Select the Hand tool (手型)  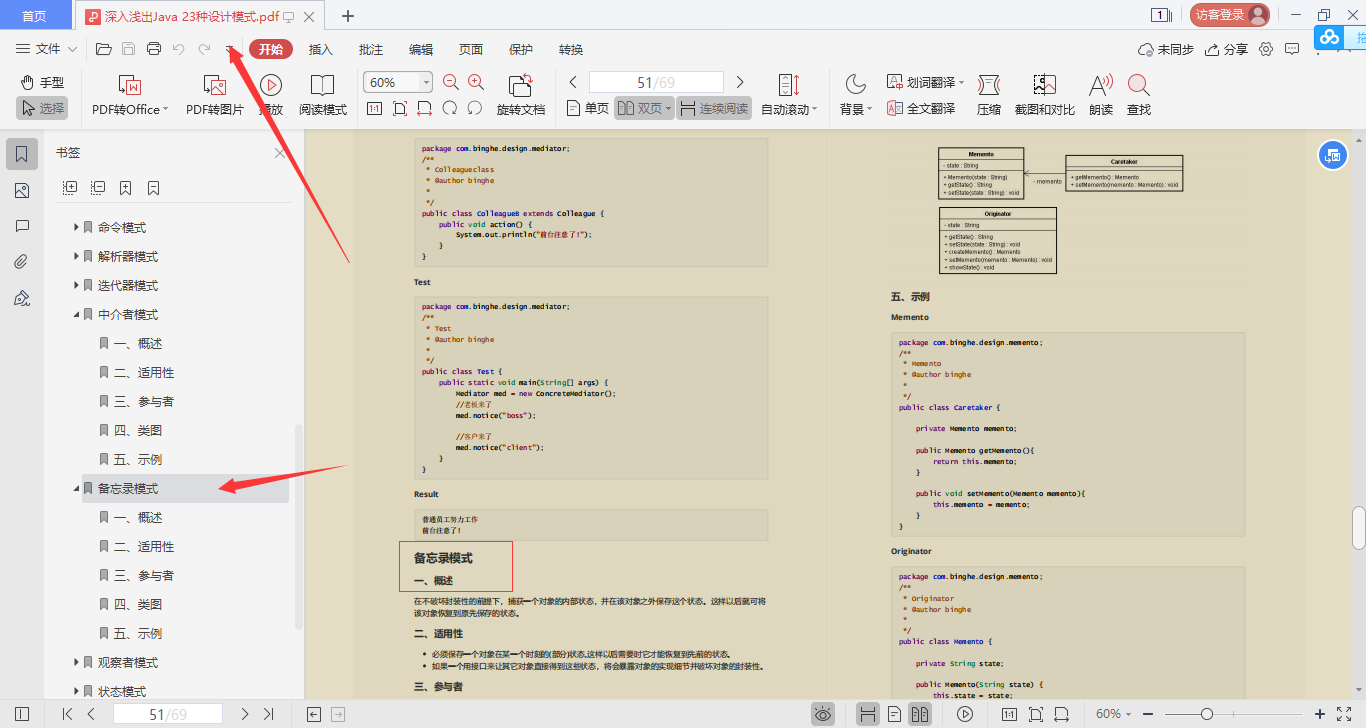41,82
